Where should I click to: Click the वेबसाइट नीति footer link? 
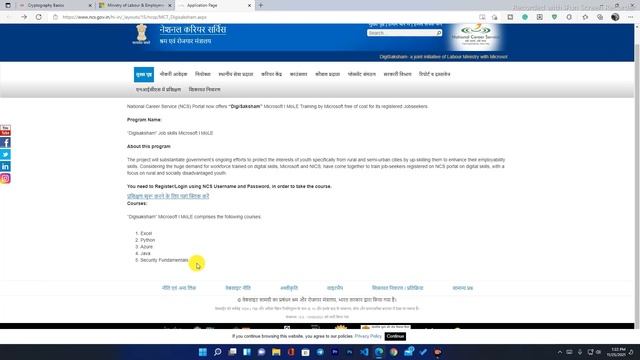[238, 288]
